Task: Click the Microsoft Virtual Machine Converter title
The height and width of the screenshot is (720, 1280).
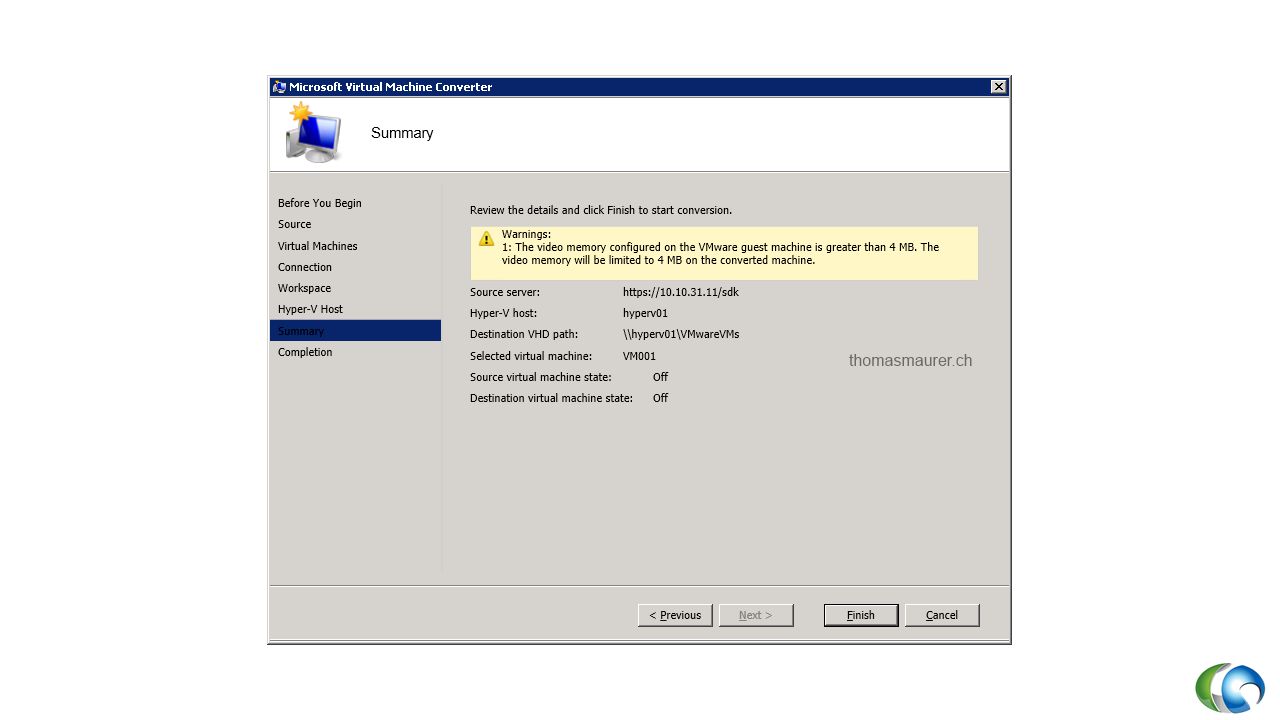Action: click(x=391, y=87)
